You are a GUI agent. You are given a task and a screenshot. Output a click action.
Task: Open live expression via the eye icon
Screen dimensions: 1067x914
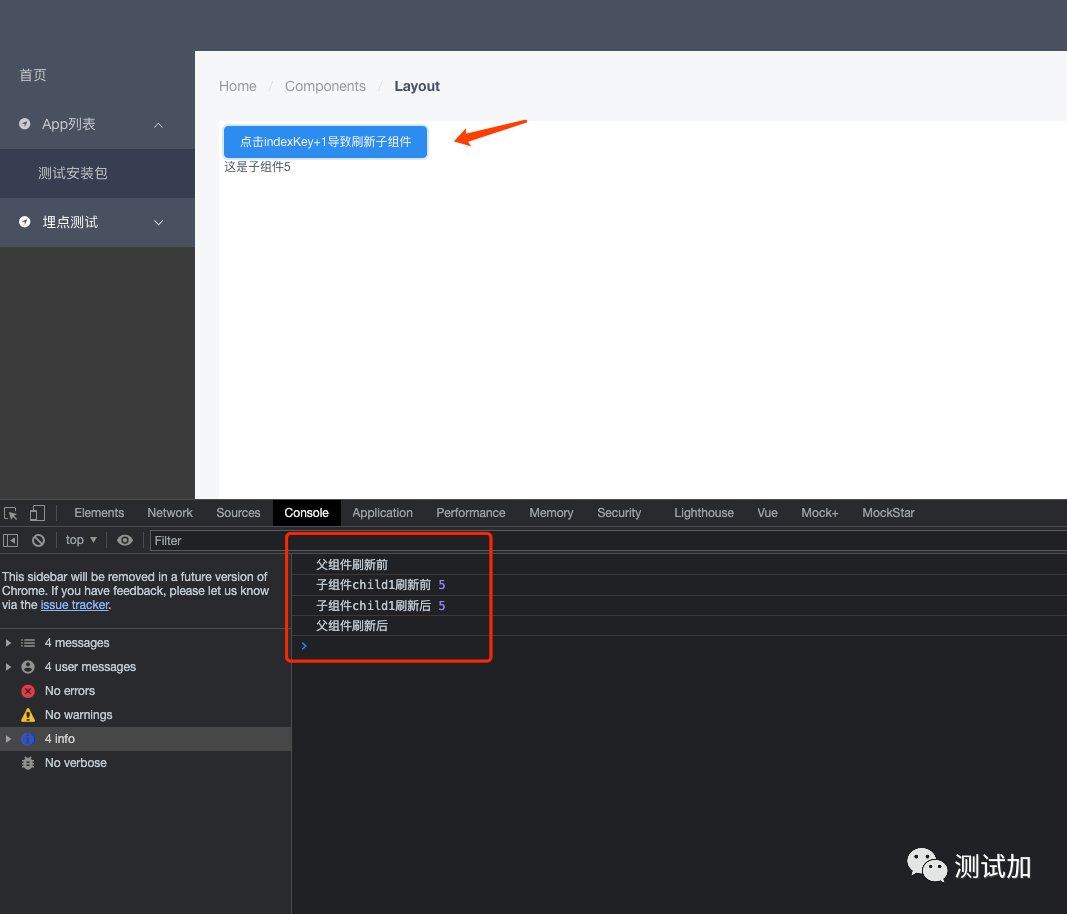125,540
